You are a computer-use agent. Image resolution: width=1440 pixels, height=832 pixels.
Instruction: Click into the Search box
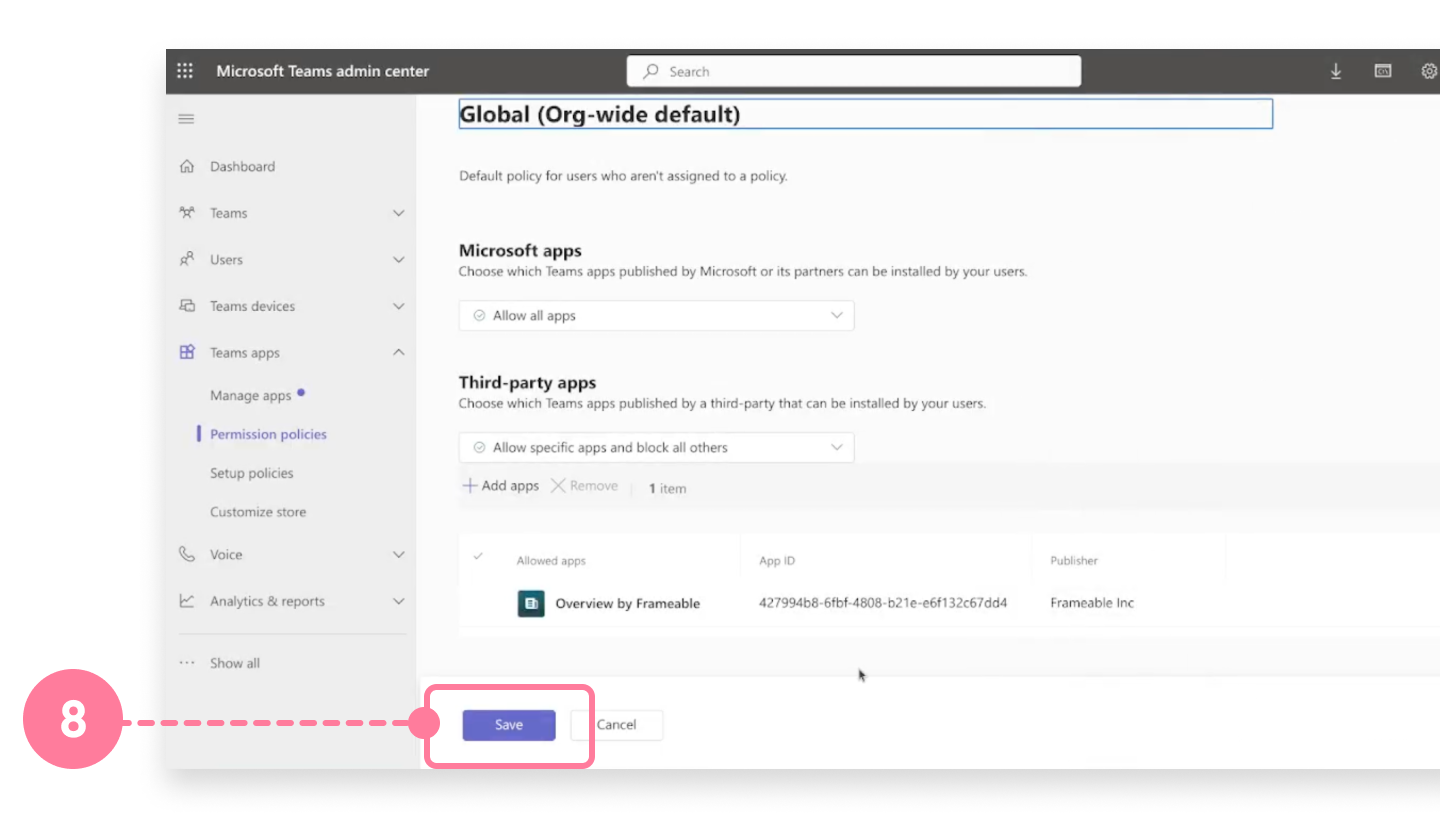(x=854, y=71)
